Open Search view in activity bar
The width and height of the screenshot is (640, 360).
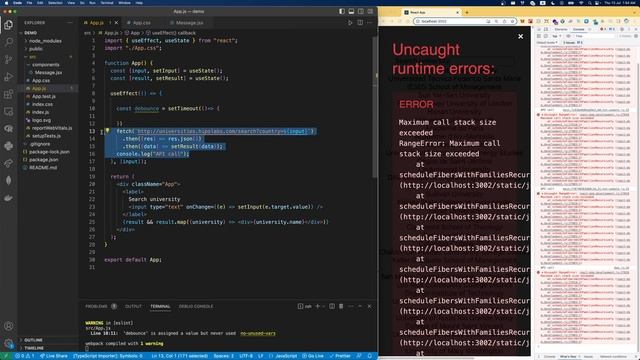coord(9,42)
